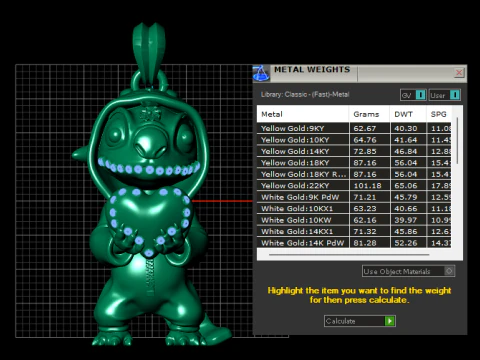Select the White Gold:9K PdW row
Image resolution: width=480 pixels, height=360 pixels.
[354, 197]
